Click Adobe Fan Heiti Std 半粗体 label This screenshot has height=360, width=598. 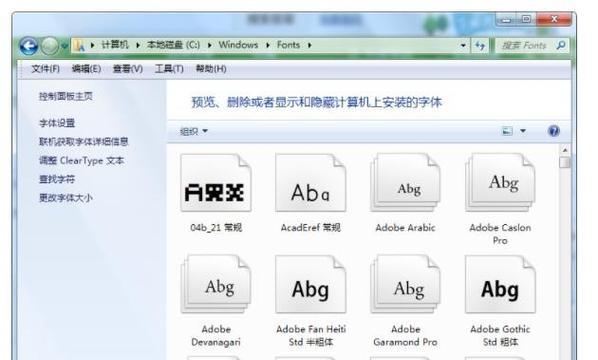tap(311, 336)
